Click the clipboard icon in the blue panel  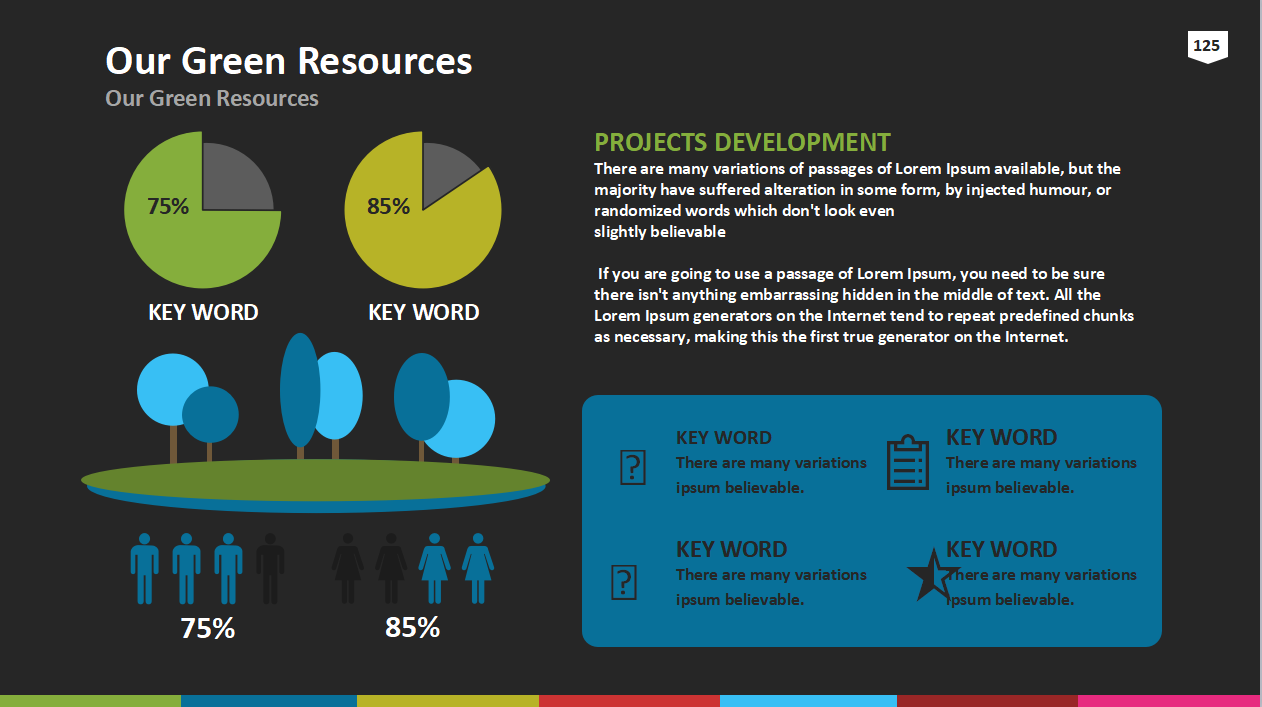(x=908, y=462)
